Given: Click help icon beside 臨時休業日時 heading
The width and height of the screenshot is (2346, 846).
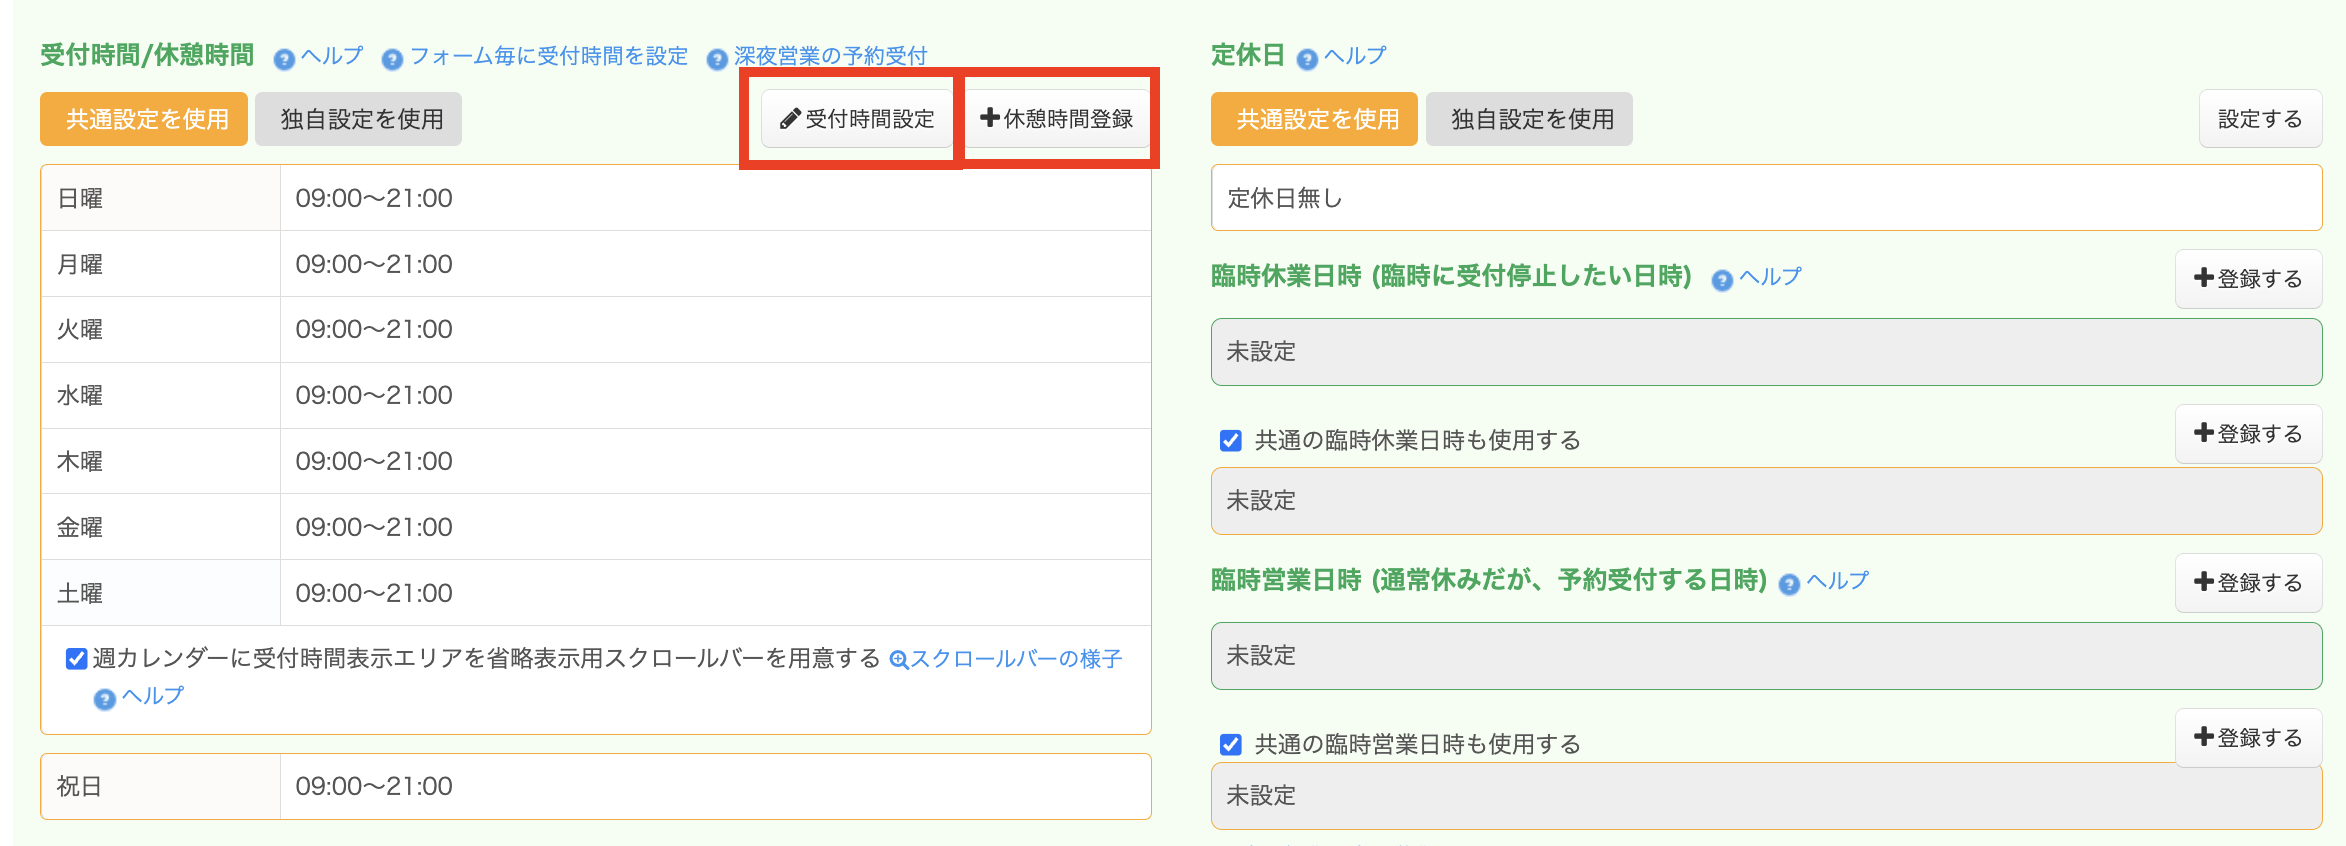Looking at the screenshot, I should click(1721, 280).
